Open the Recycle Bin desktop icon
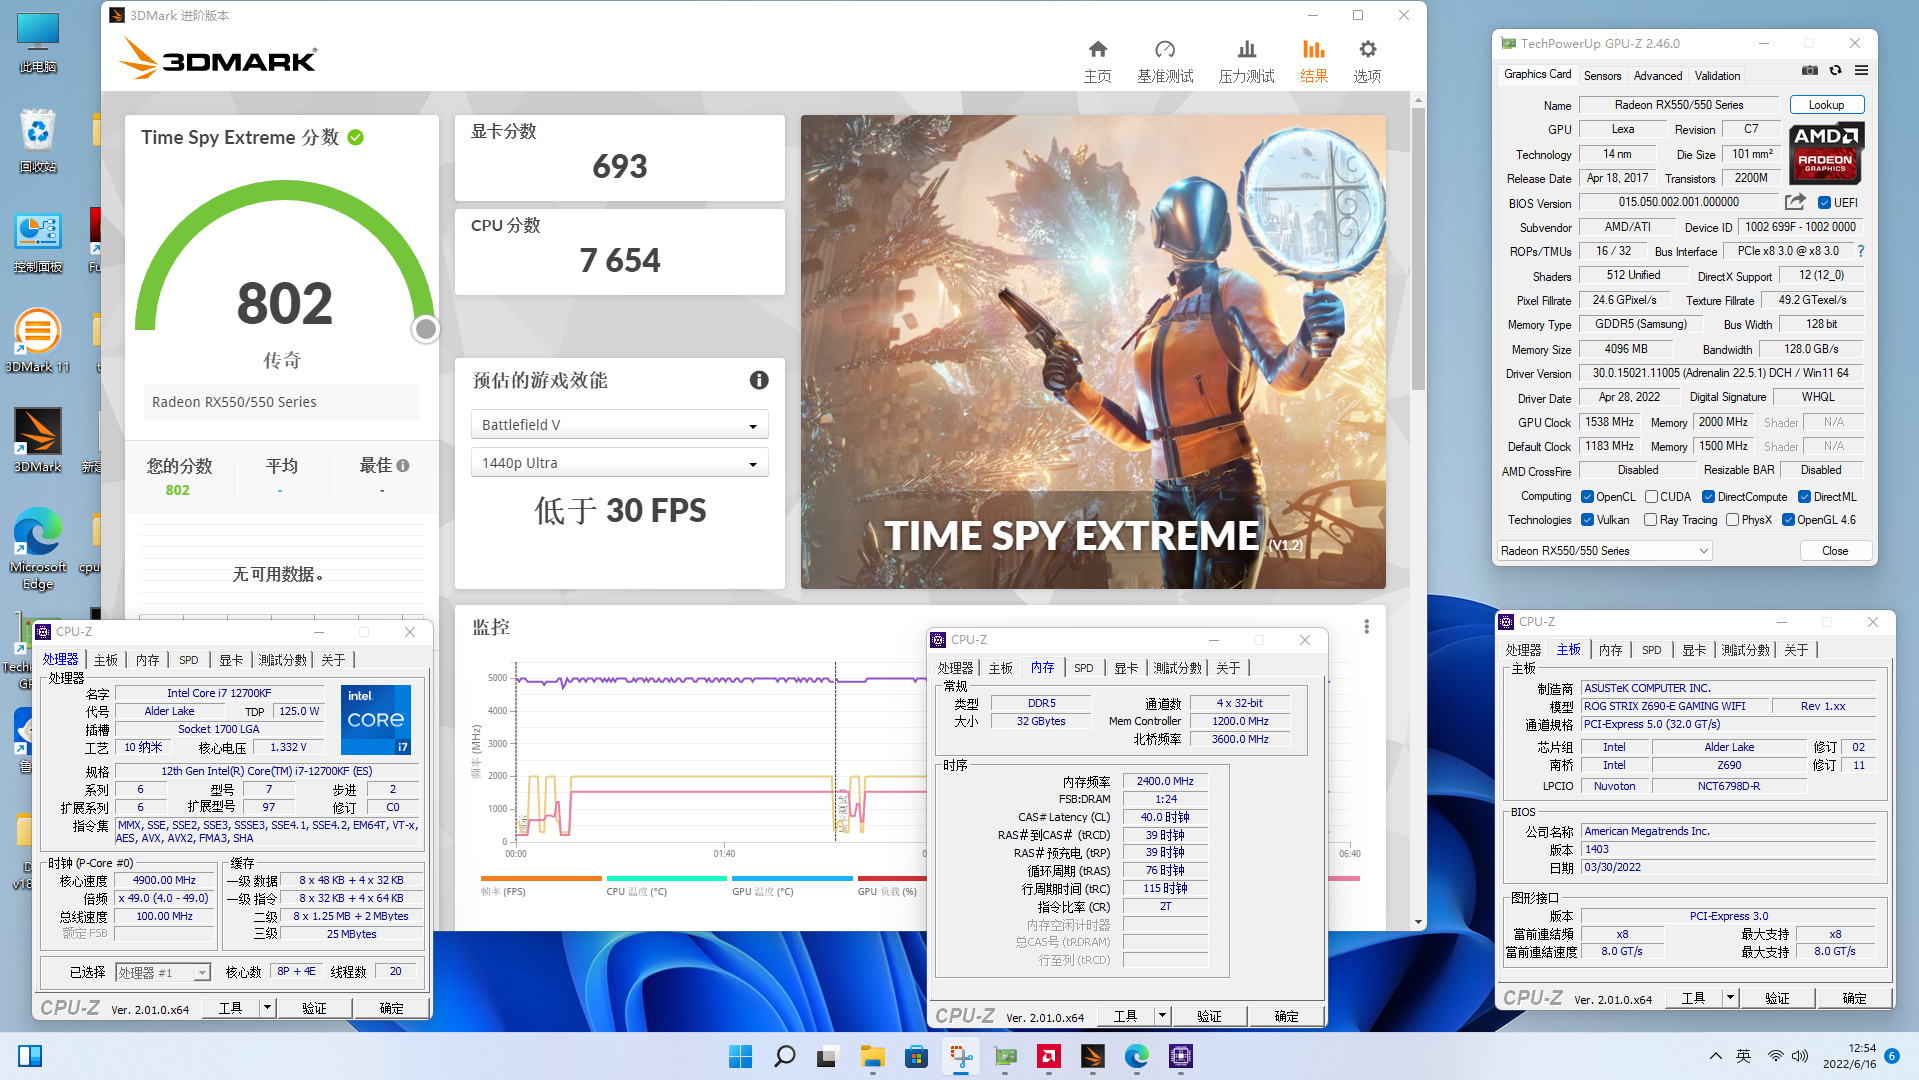This screenshot has height=1080, width=1919. (x=38, y=140)
